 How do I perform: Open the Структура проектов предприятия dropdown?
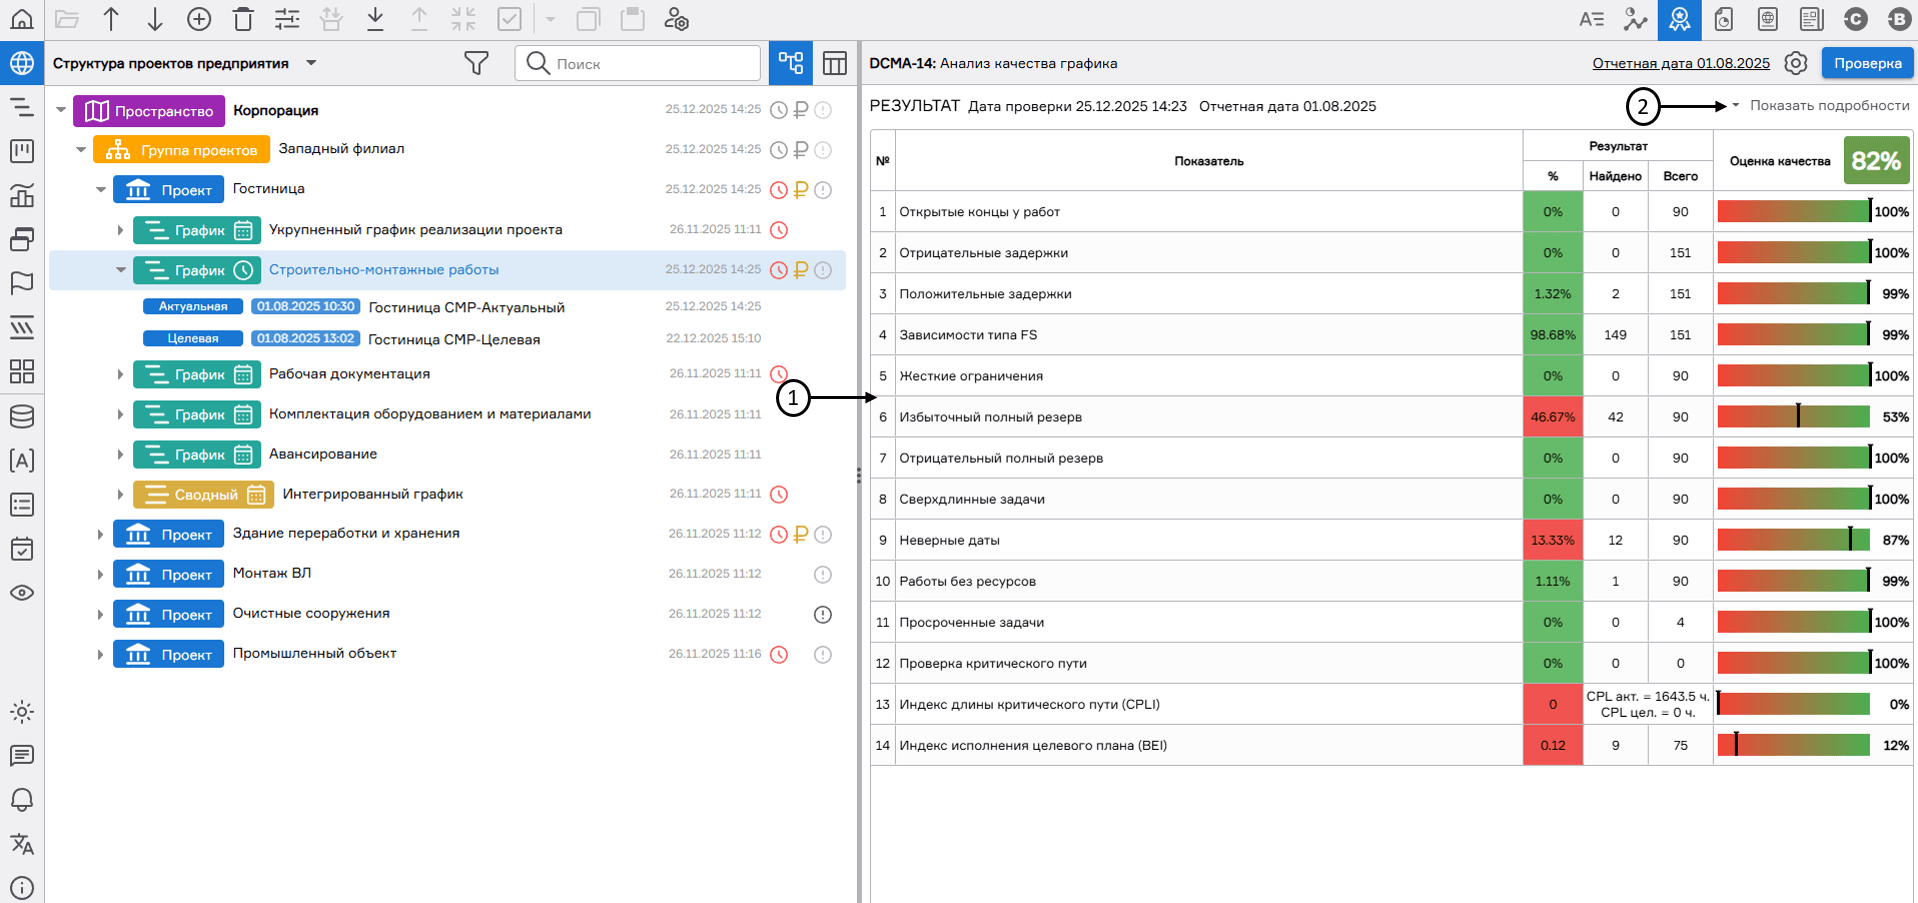tap(311, 63)
